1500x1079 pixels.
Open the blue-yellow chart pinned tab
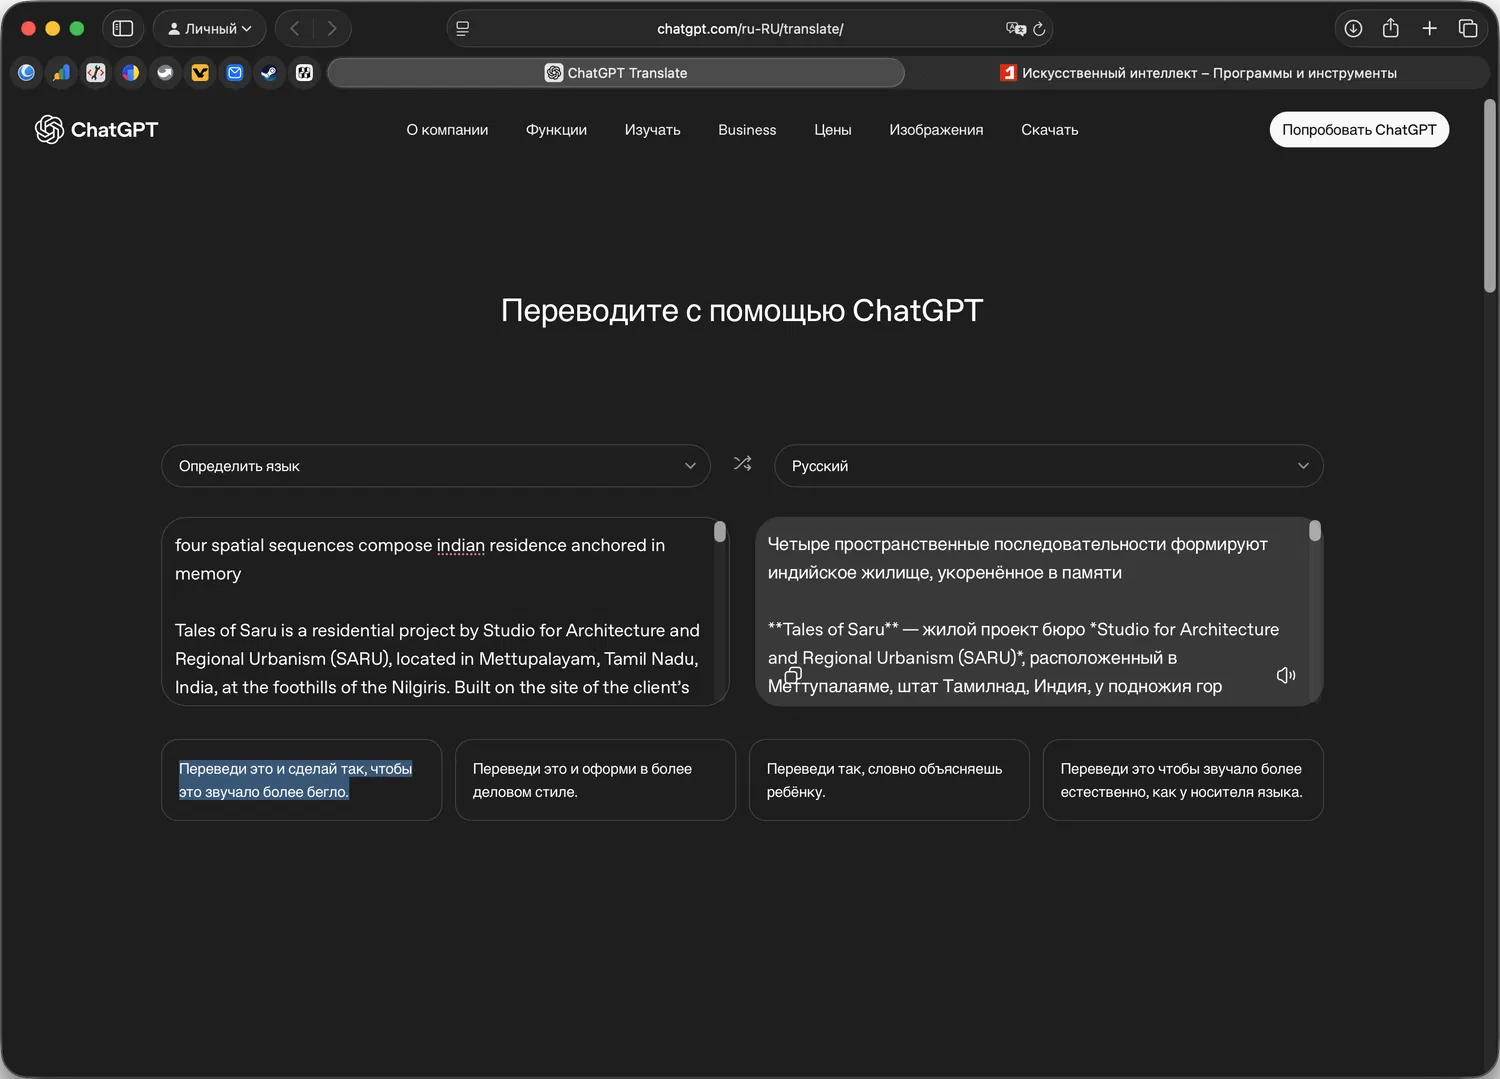tap(131, 73)
